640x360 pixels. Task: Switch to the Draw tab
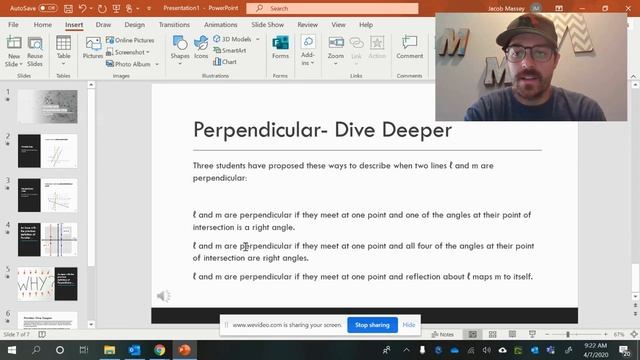tap(103, 24)
